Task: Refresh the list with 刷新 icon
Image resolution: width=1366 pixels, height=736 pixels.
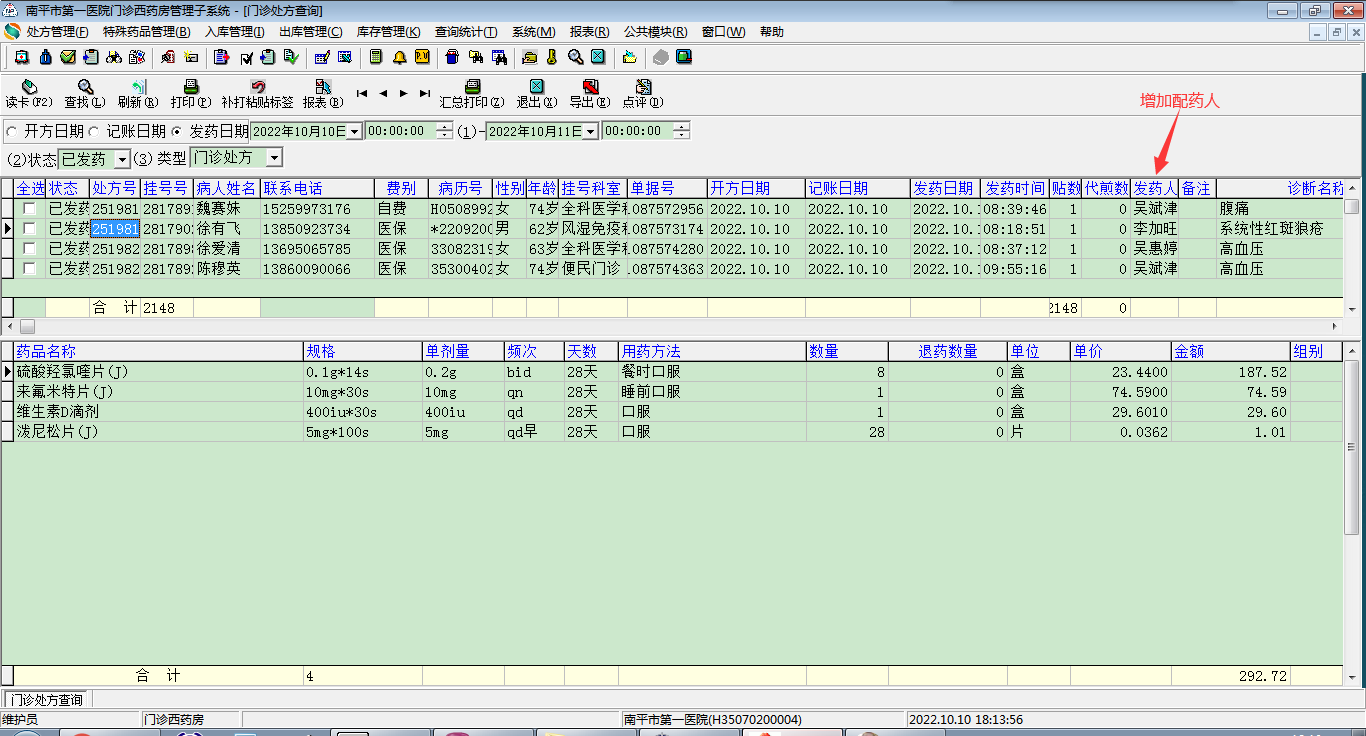Action: pyautogui.click(x=138, y=88)
